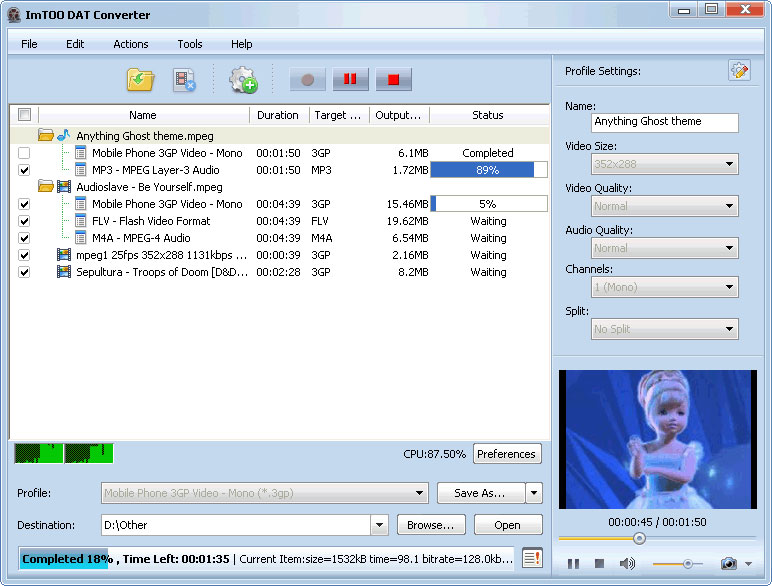Click the add profile gear icon

coord(243,80)
